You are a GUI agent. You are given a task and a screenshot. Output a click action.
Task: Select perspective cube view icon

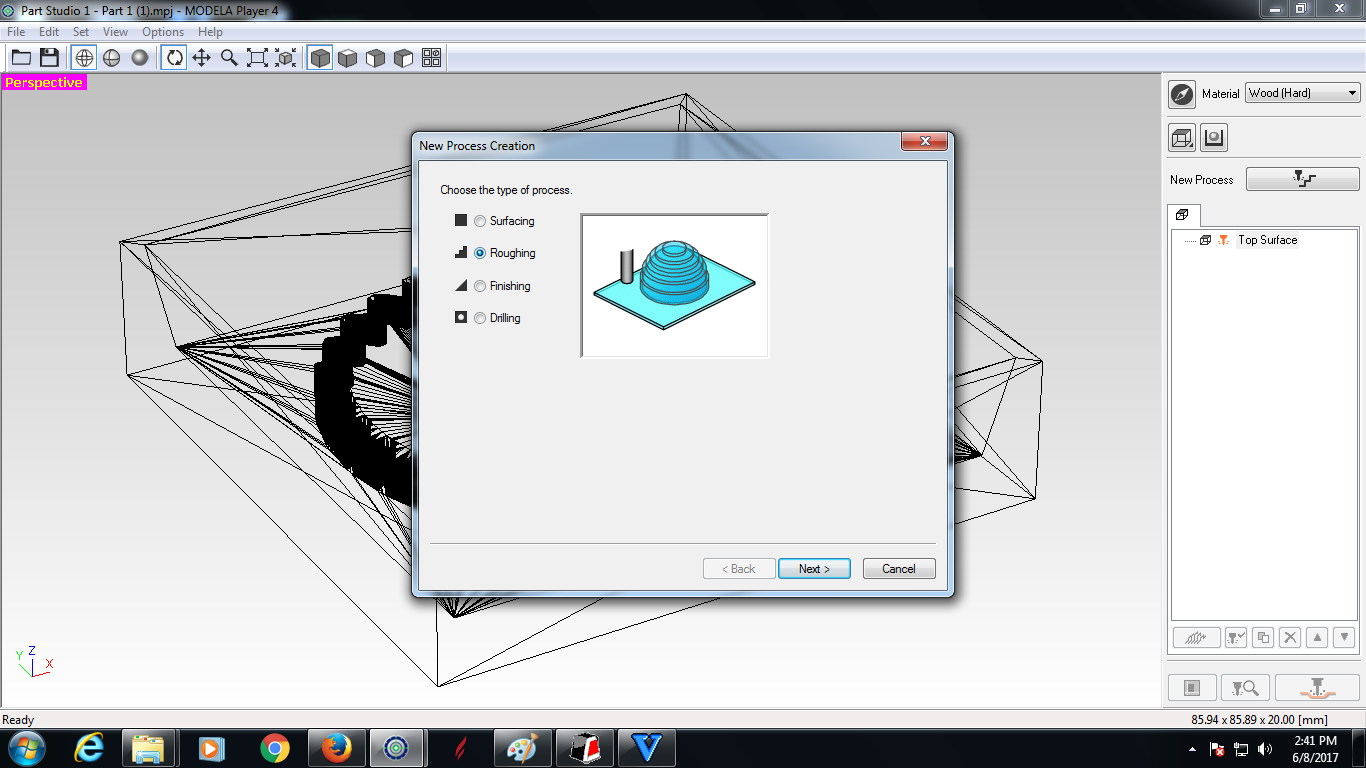coord(320,58)
